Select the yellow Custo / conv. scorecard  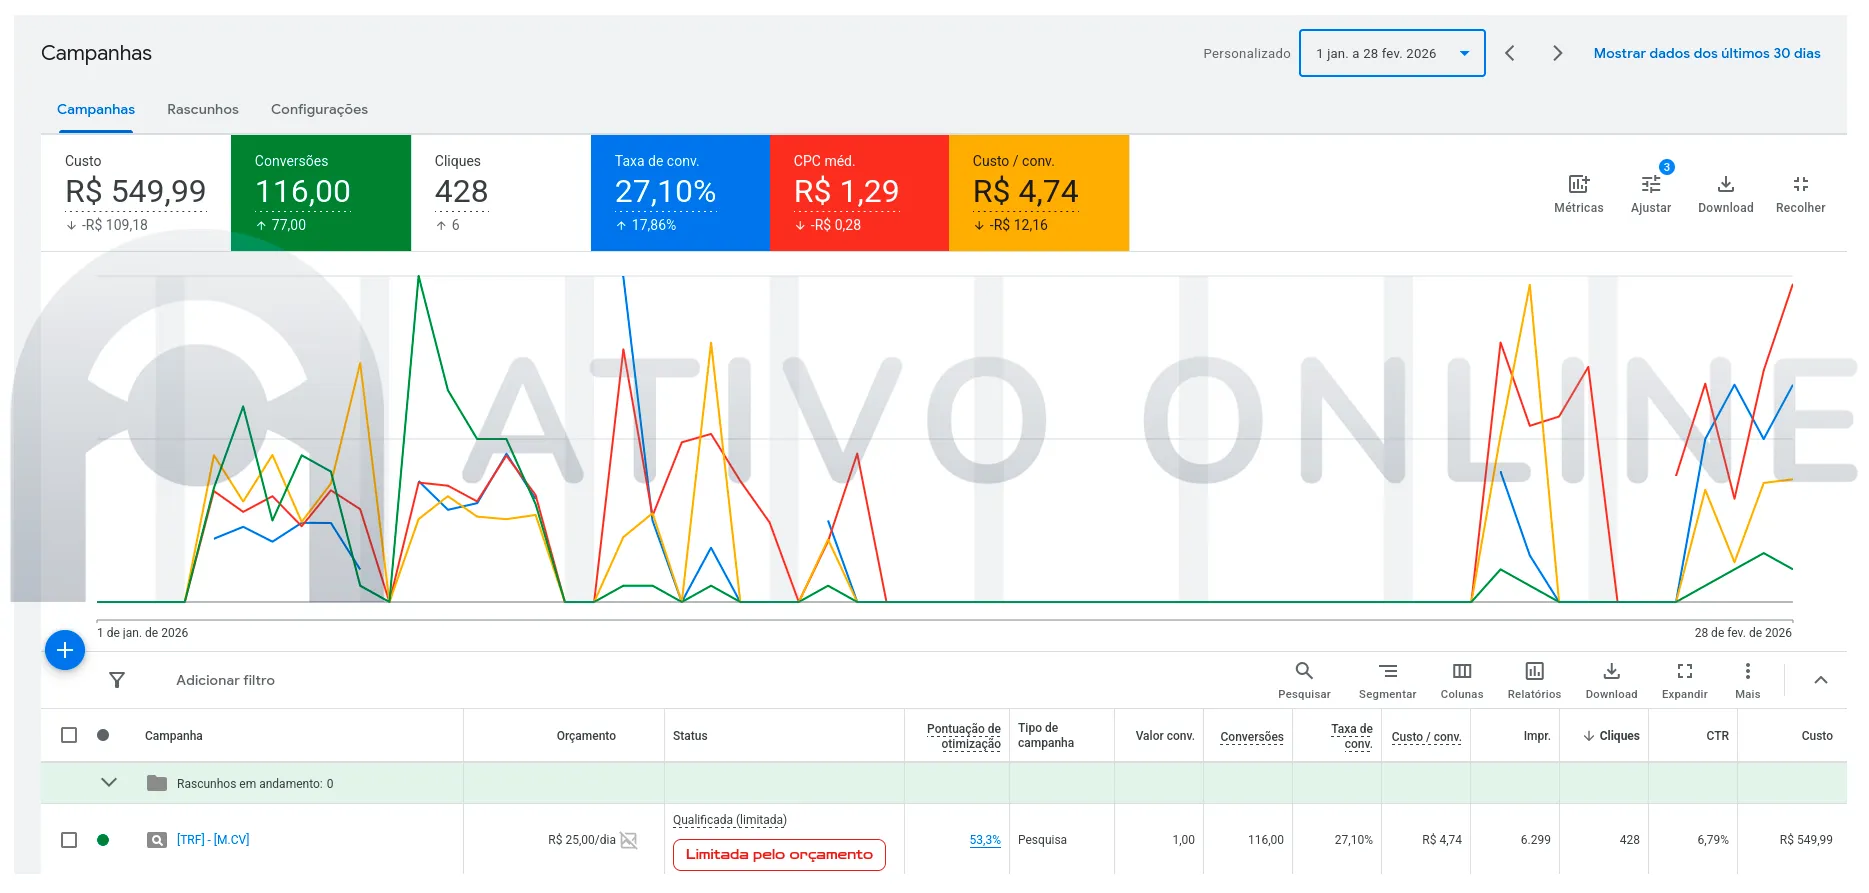coord(1039,193)
